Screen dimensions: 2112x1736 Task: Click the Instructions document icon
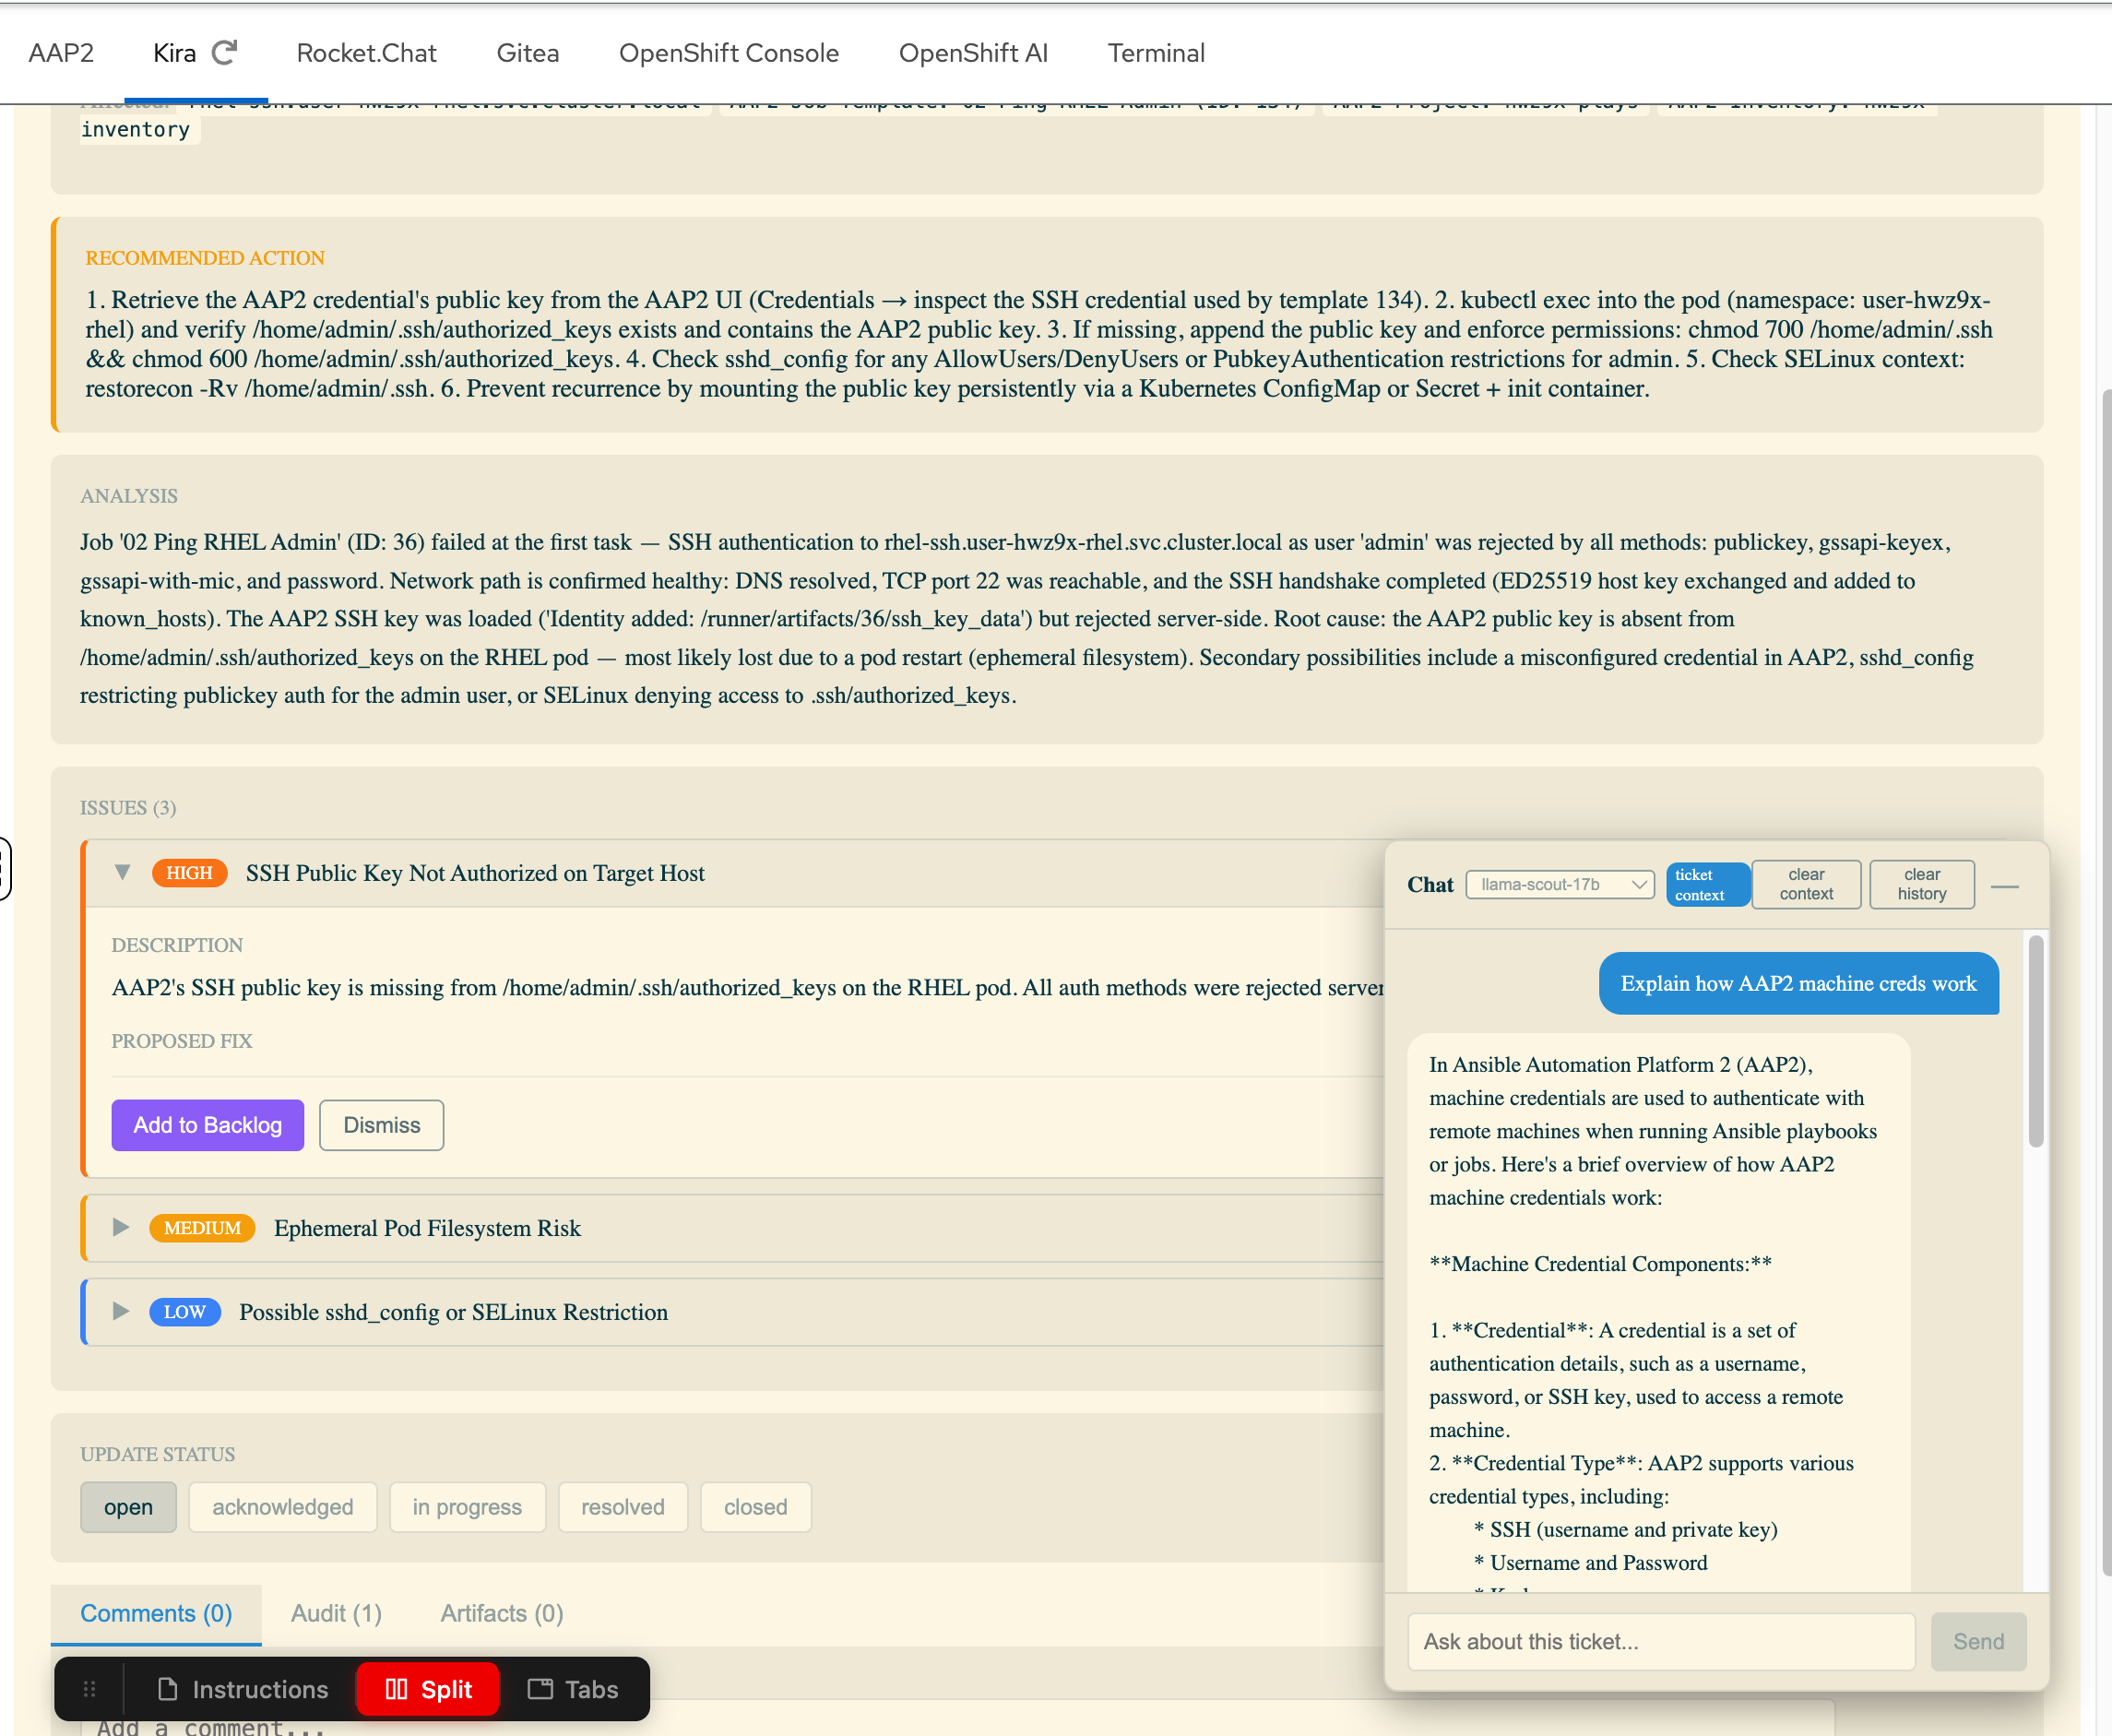[167, 1689]
